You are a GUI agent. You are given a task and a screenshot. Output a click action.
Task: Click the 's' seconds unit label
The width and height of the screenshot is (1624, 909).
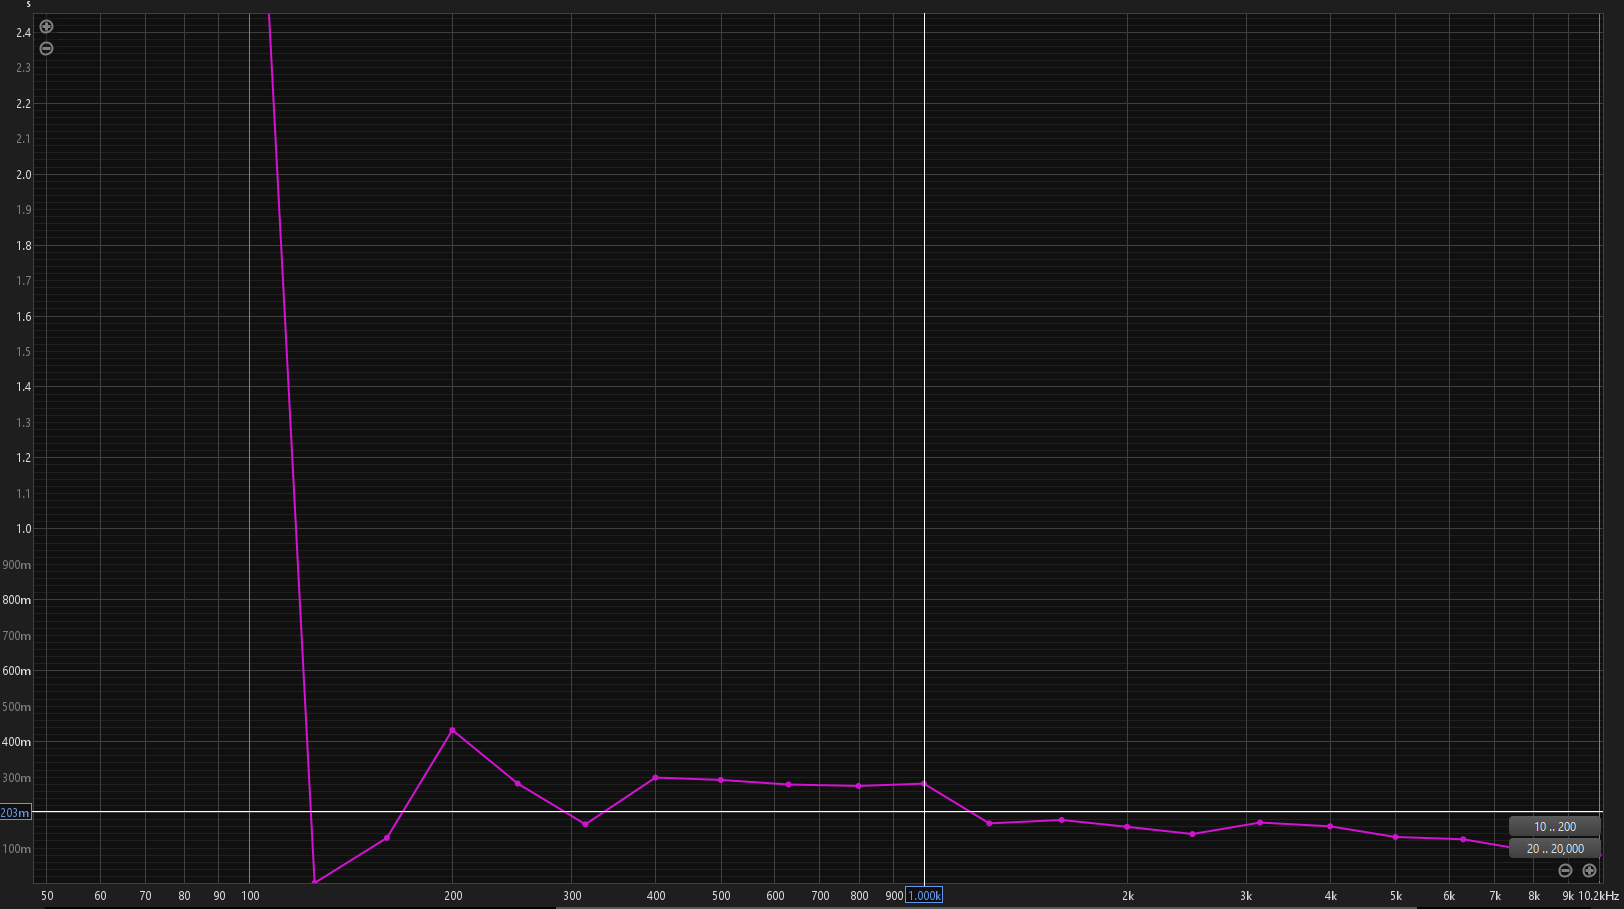click(x=28, y=5)
